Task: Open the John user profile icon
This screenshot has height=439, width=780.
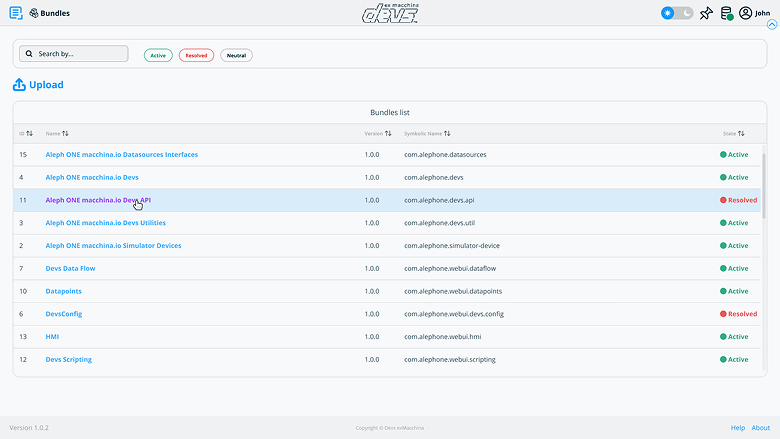Action: click(x=745, y=13)
